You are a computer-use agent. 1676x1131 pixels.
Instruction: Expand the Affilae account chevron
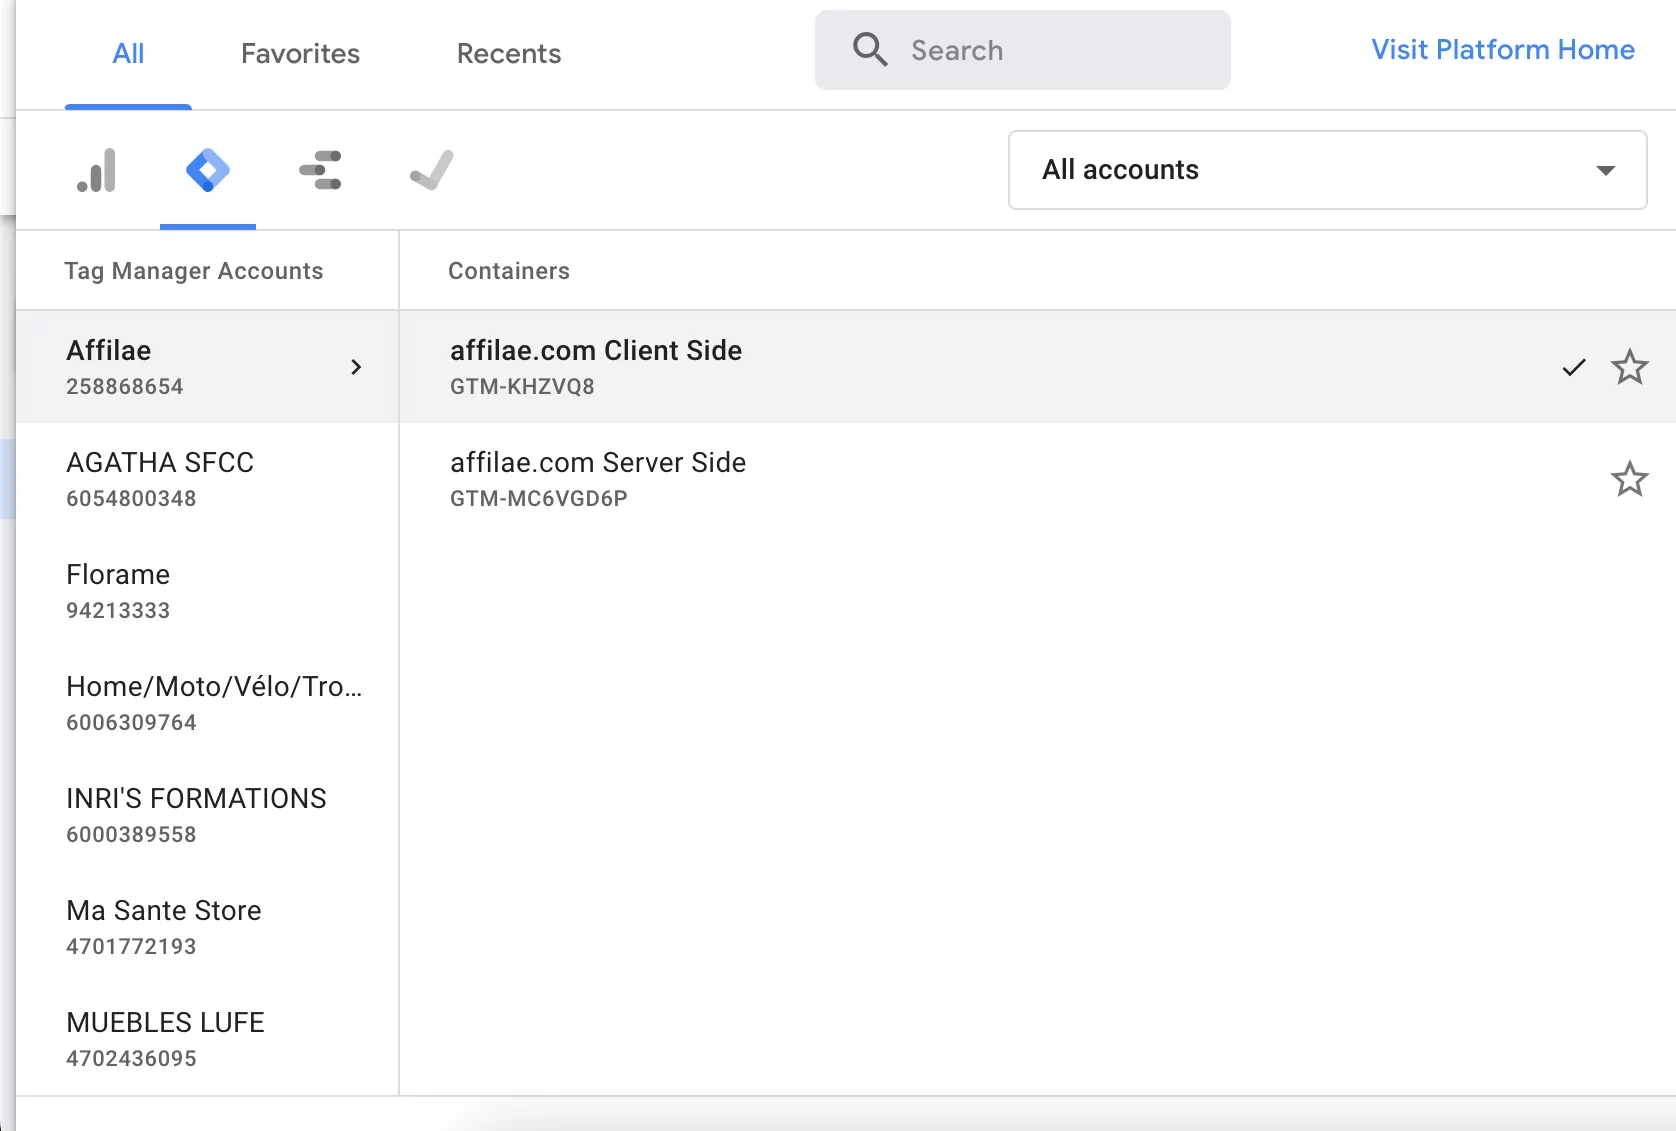pyautogui.click(x=356, y=367)
